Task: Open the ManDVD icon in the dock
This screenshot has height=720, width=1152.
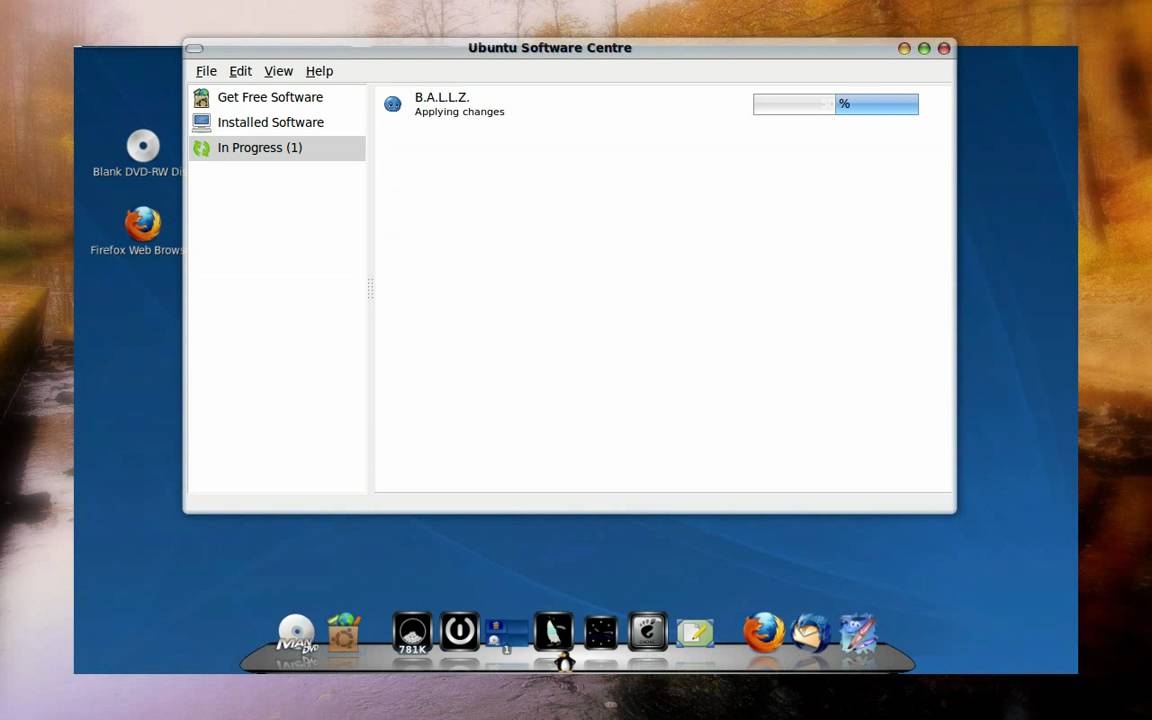Action: click(x=296, y=633)
